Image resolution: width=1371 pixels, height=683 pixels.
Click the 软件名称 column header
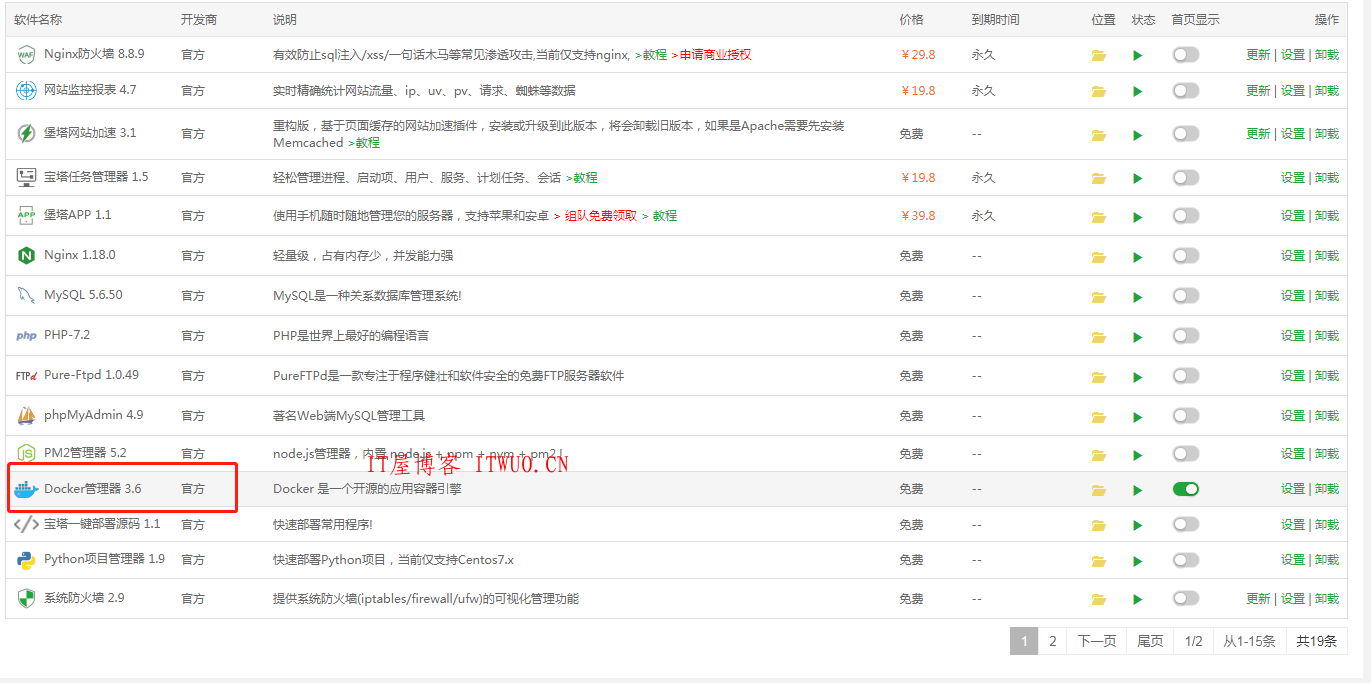(38, 20)
